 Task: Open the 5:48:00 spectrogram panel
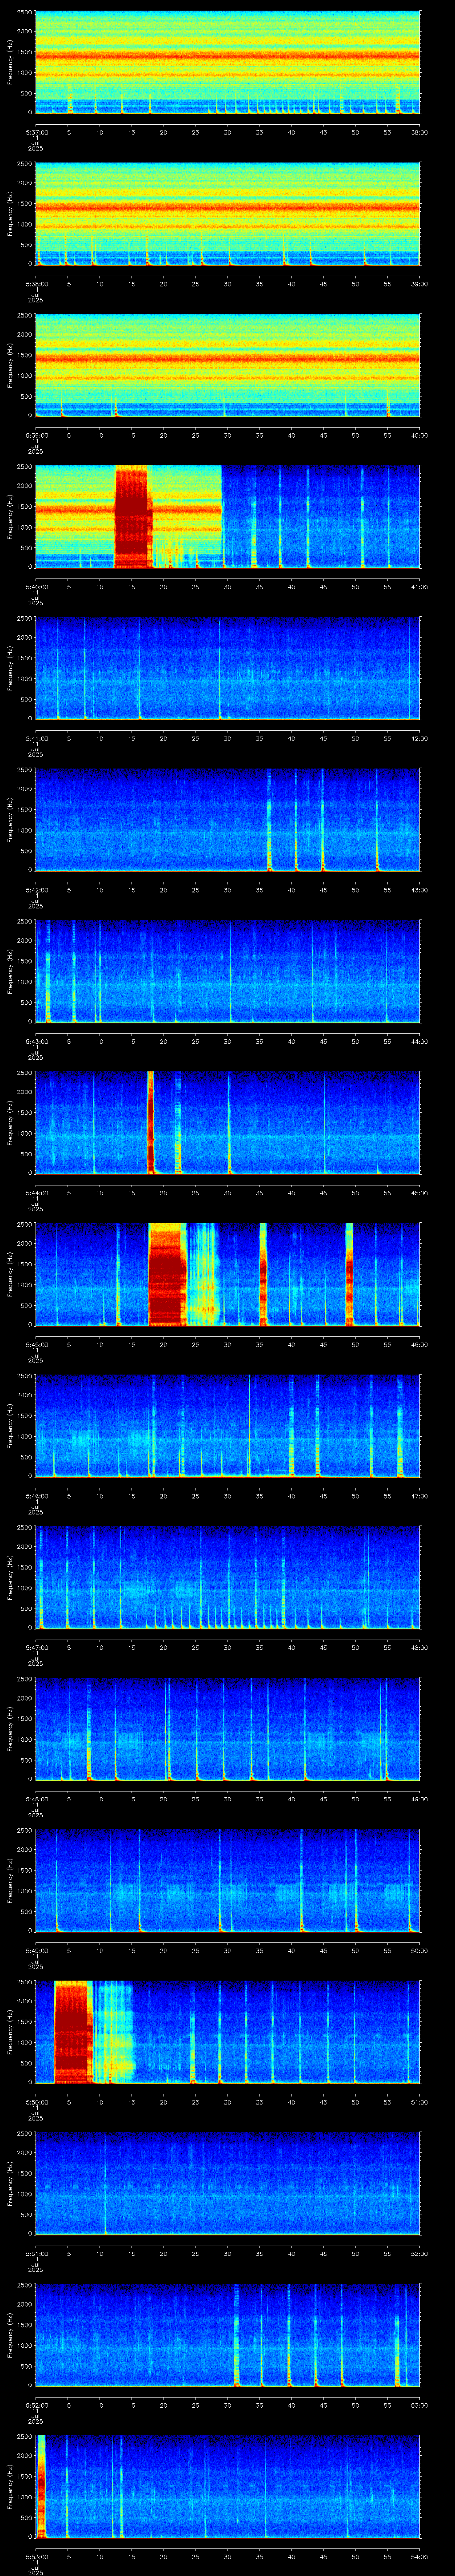click(227, 1728)
